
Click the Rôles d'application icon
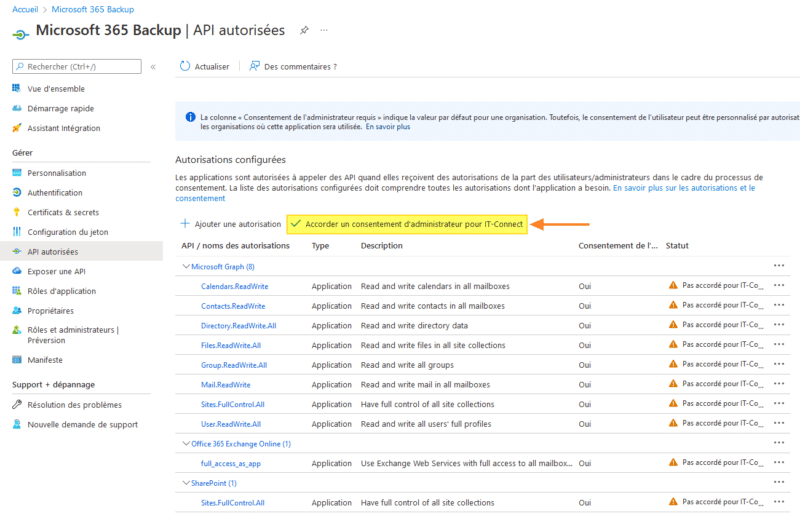(17, 291)
